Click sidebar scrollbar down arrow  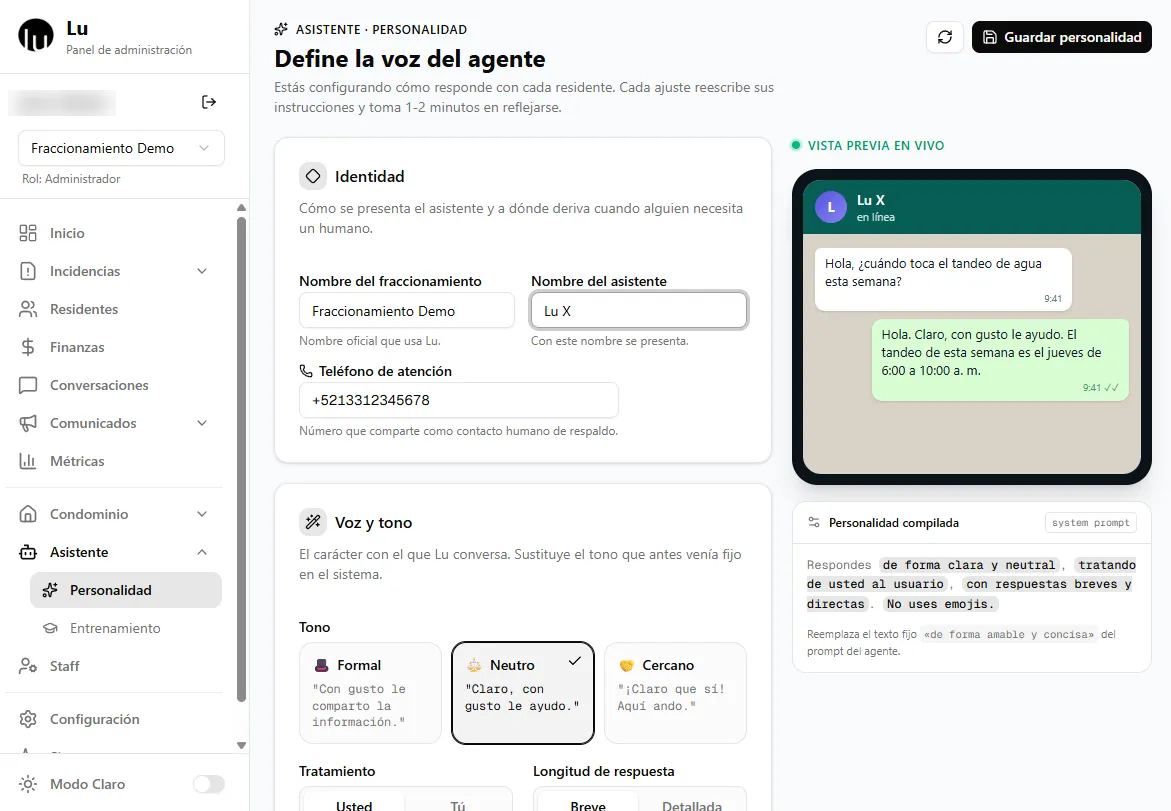[x=241, y=745]
